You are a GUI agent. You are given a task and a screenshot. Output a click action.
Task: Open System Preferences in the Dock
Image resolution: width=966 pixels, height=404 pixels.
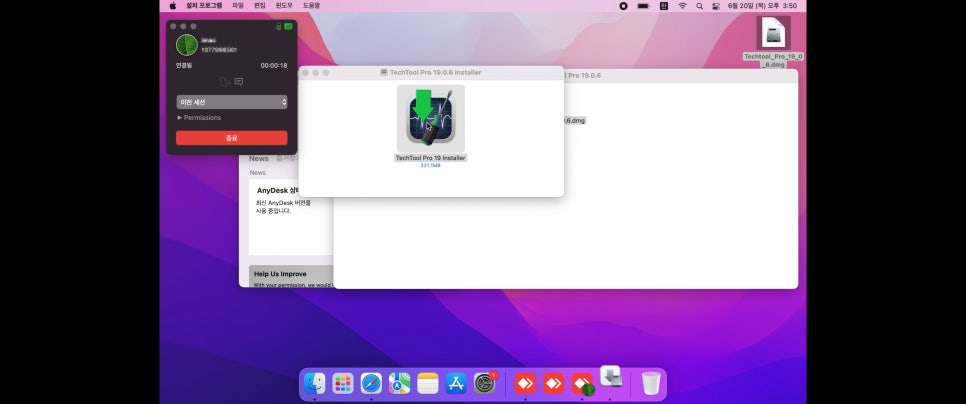[485, 383]
